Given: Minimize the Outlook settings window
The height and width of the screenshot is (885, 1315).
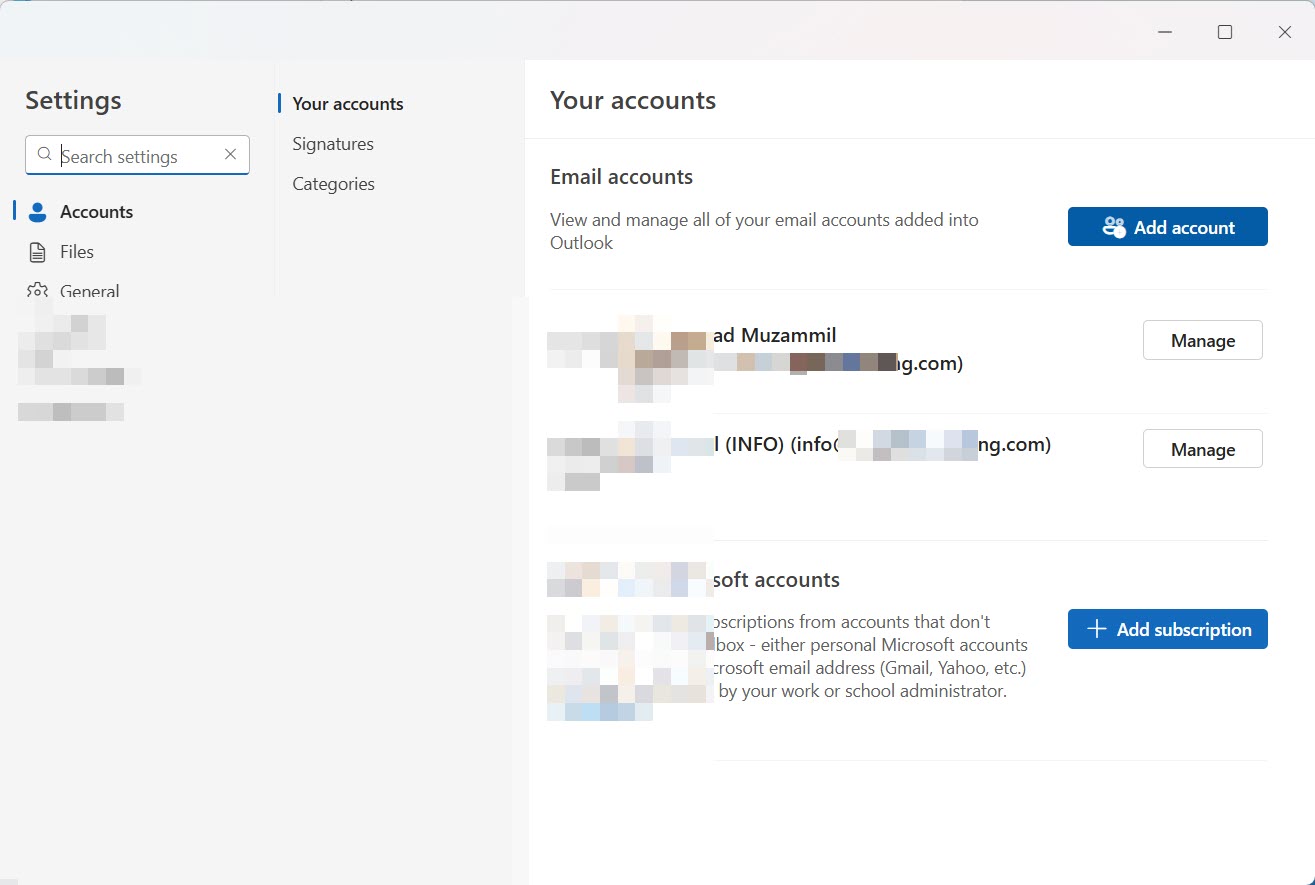Looking at the screenshot, I should pos(1164,31).
